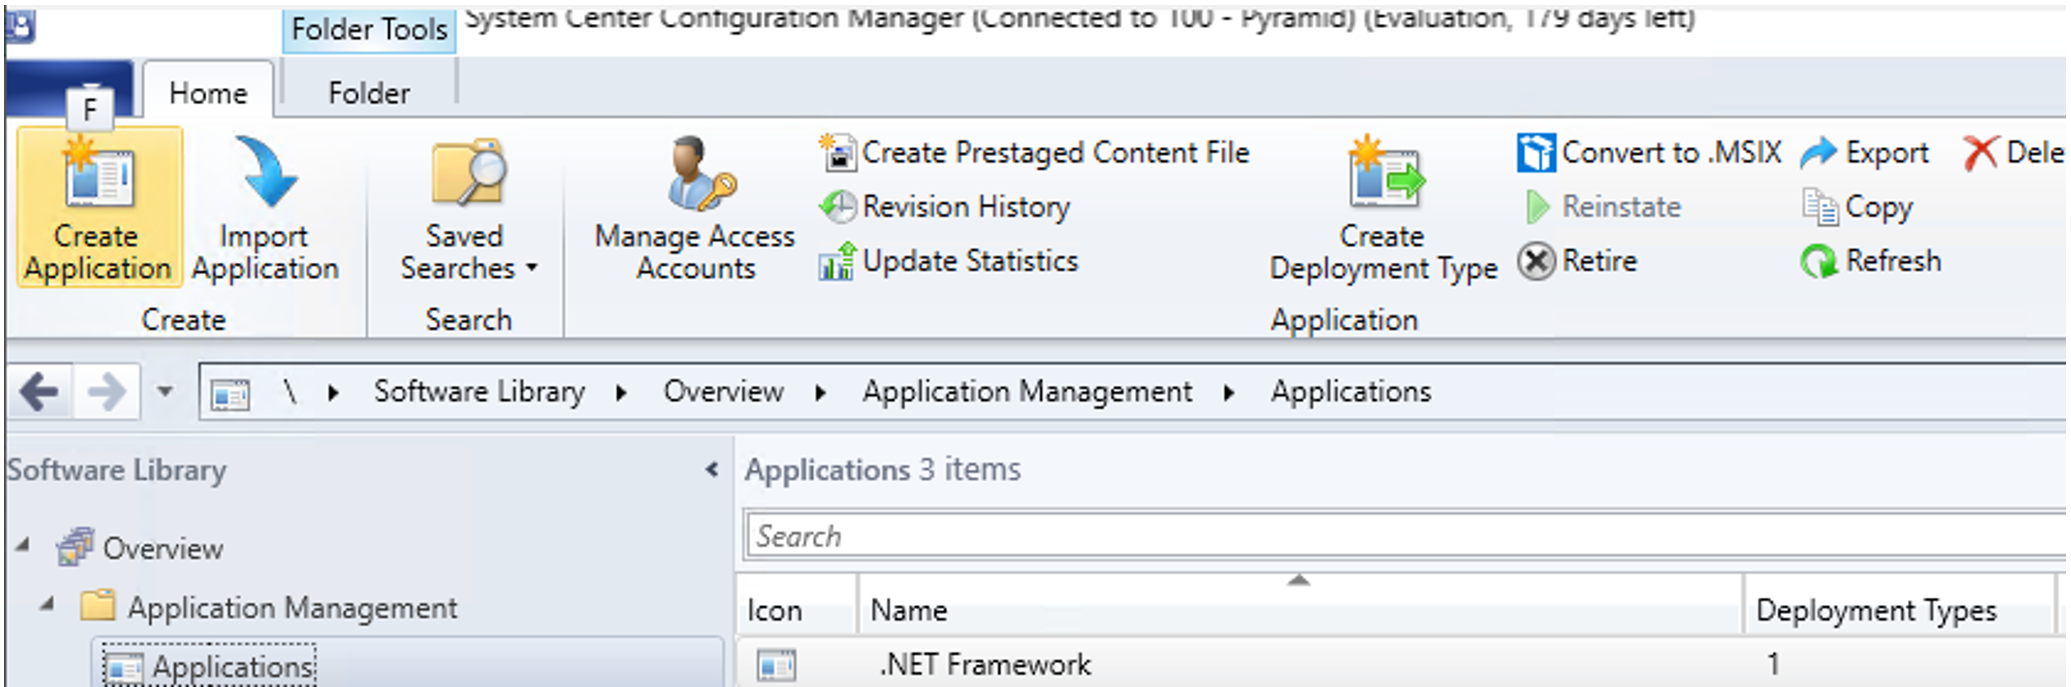Select the .NET Framework application row
2071x687 pixels.
pos(1402,664)
